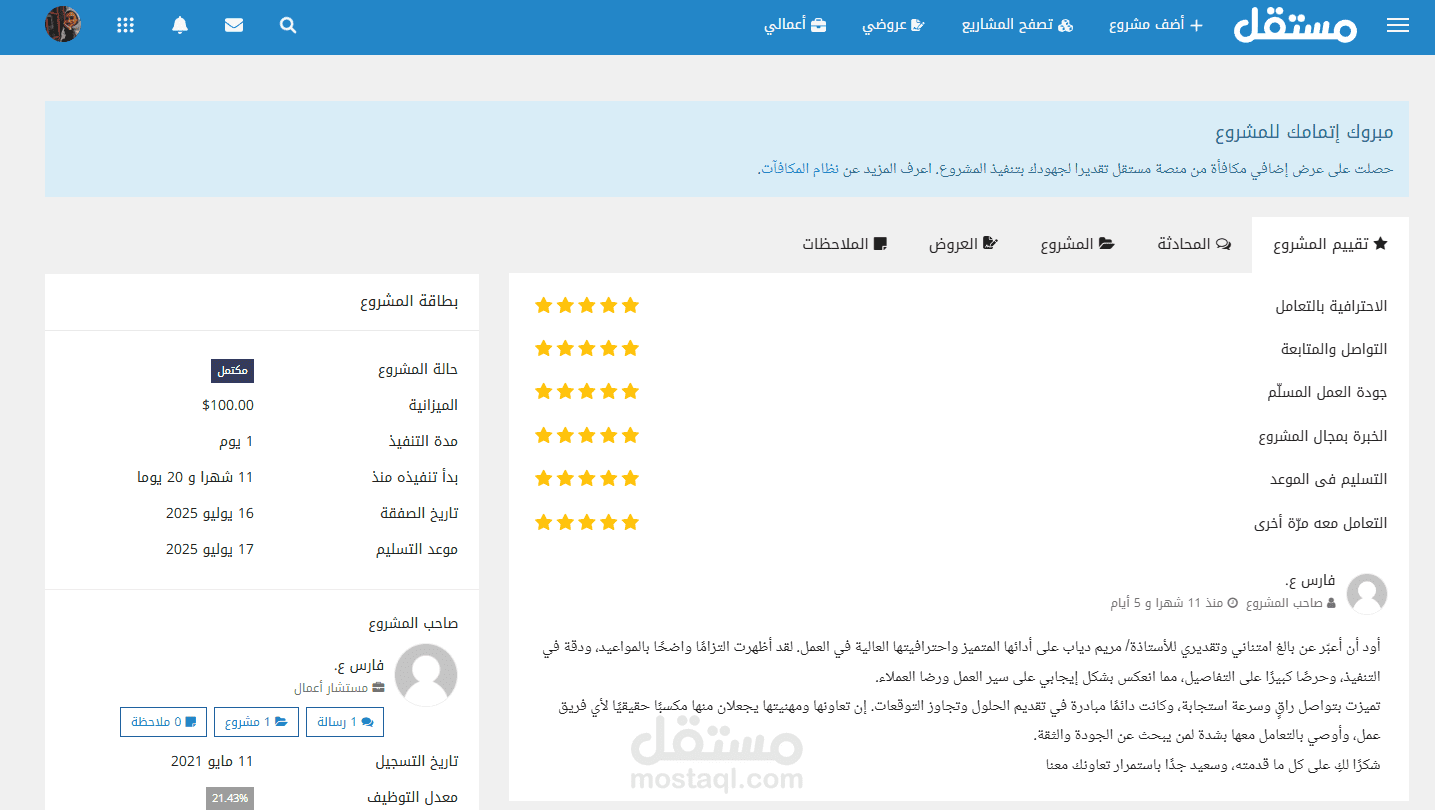The image size is (1435, 810).
Task: Open the messages envelope icon
Action: coord(234,26)
